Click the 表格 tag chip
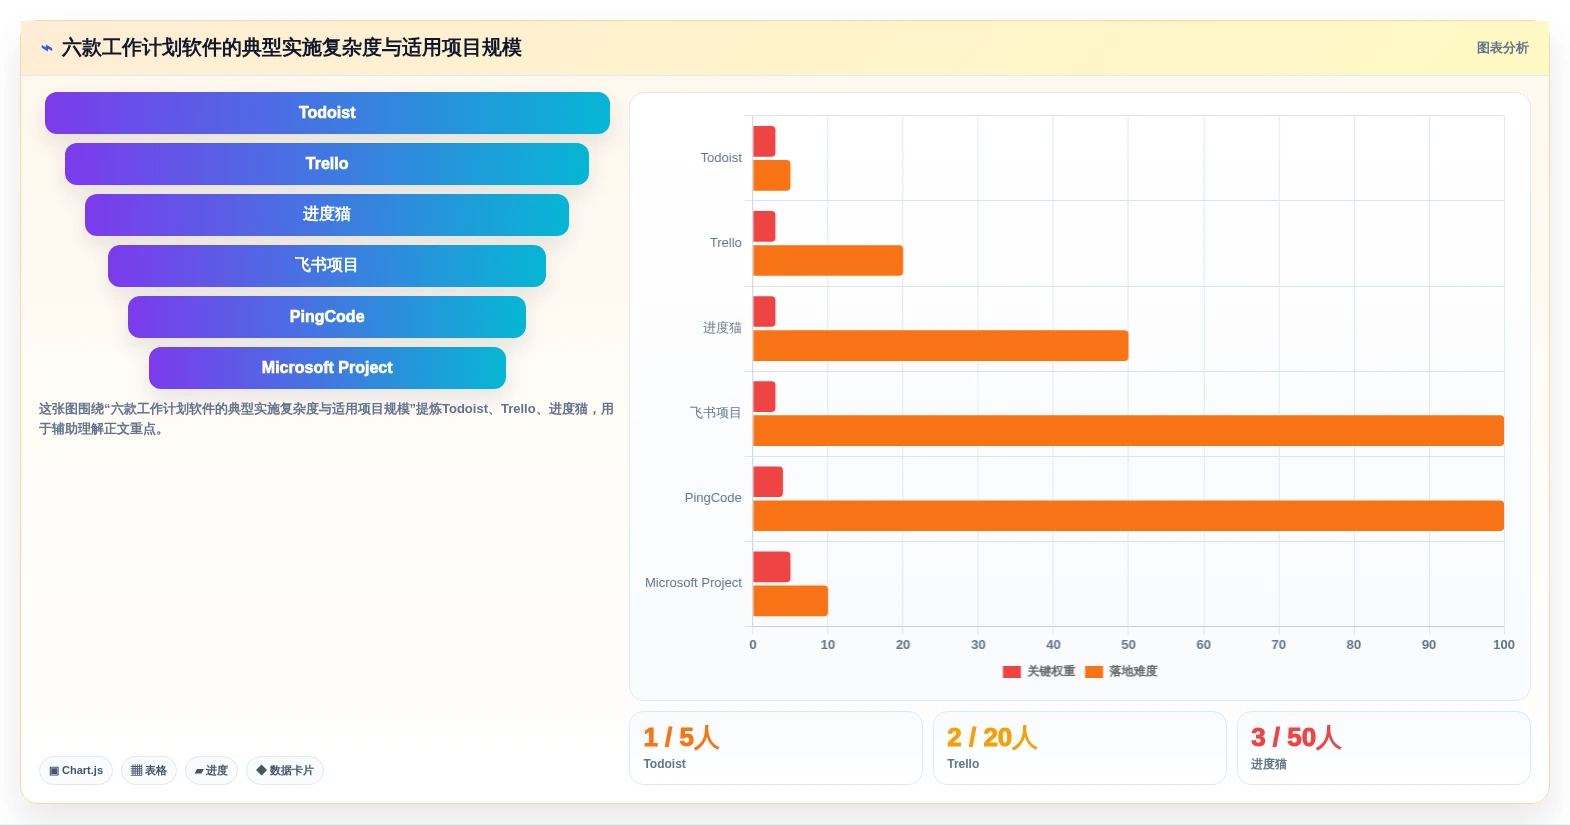 pyautogui.click(x=149, y=770)
